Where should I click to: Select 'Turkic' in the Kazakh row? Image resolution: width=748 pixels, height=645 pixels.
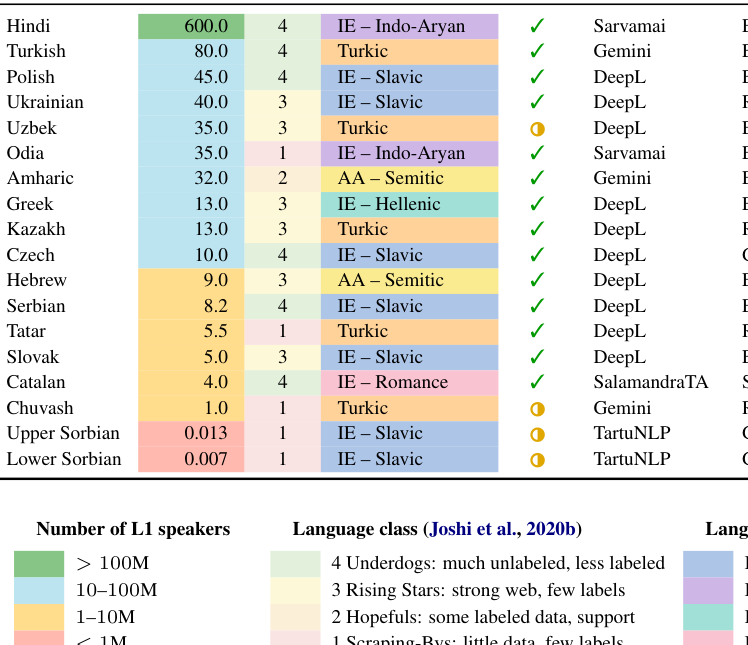[363, 229]
